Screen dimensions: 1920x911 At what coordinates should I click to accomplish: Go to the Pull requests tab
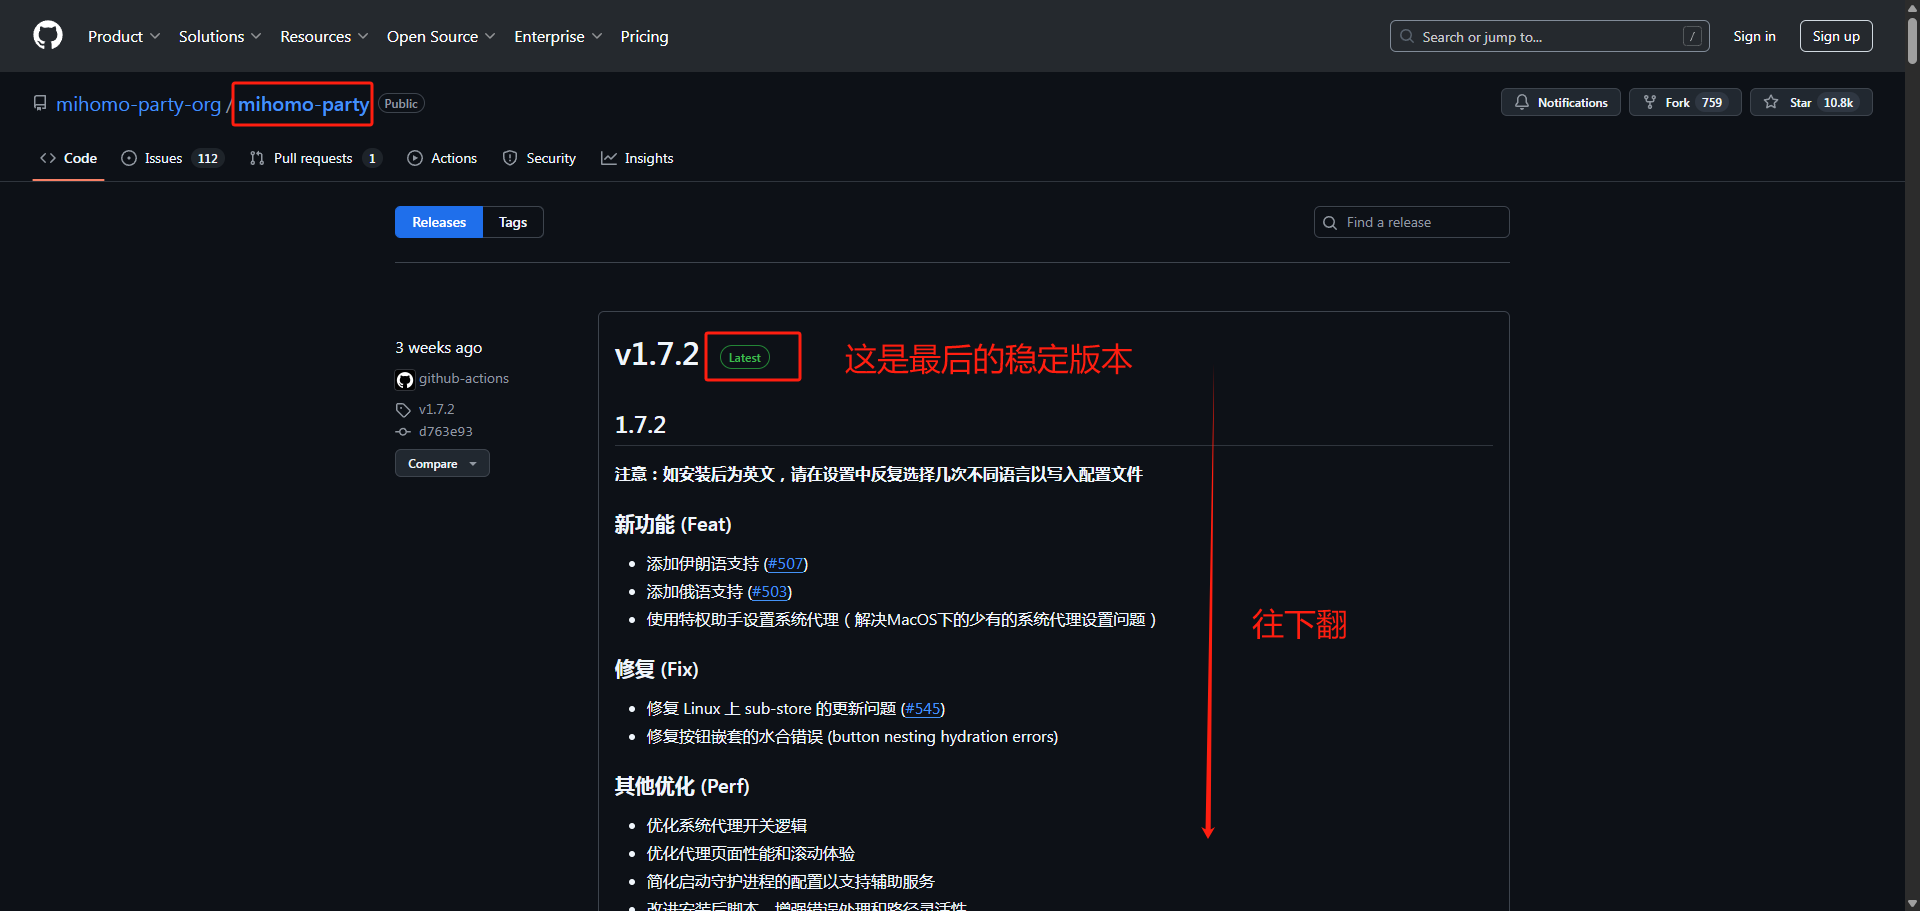coord(313,159)
